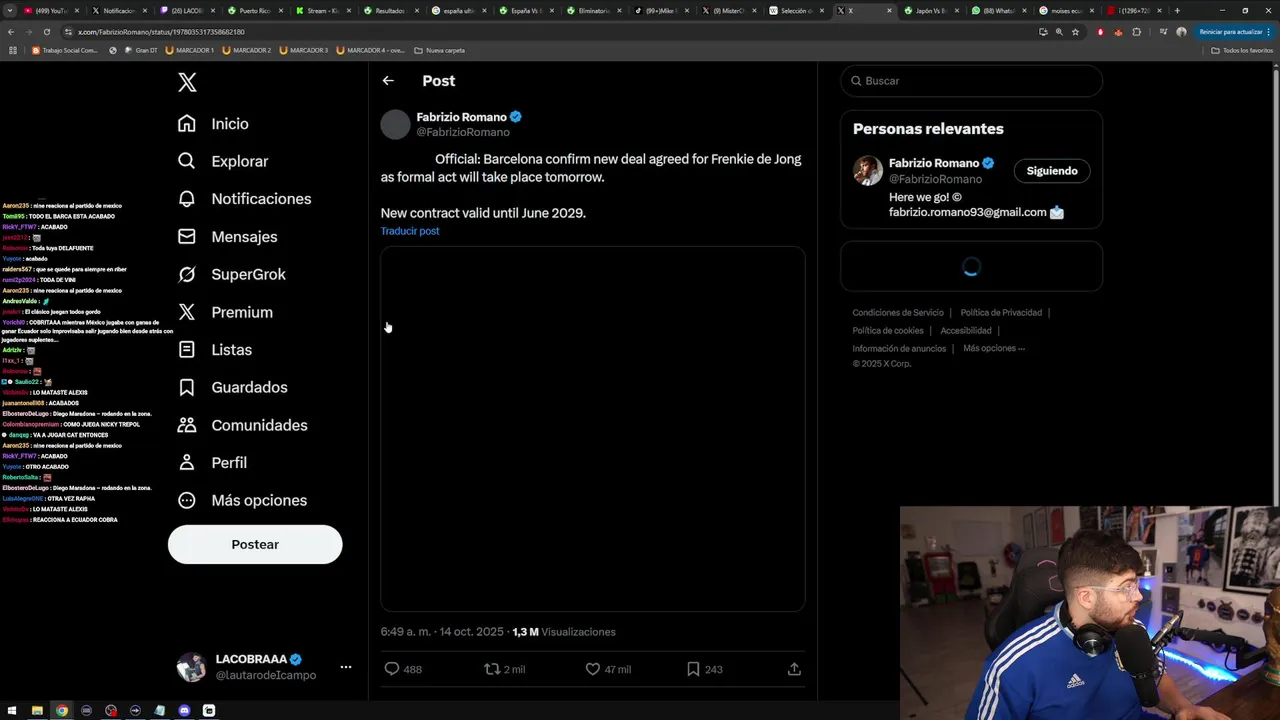Open Todos los favoritos folder
The image size is (1280, 720).
pyautogui.click(x=1241, y=50)
